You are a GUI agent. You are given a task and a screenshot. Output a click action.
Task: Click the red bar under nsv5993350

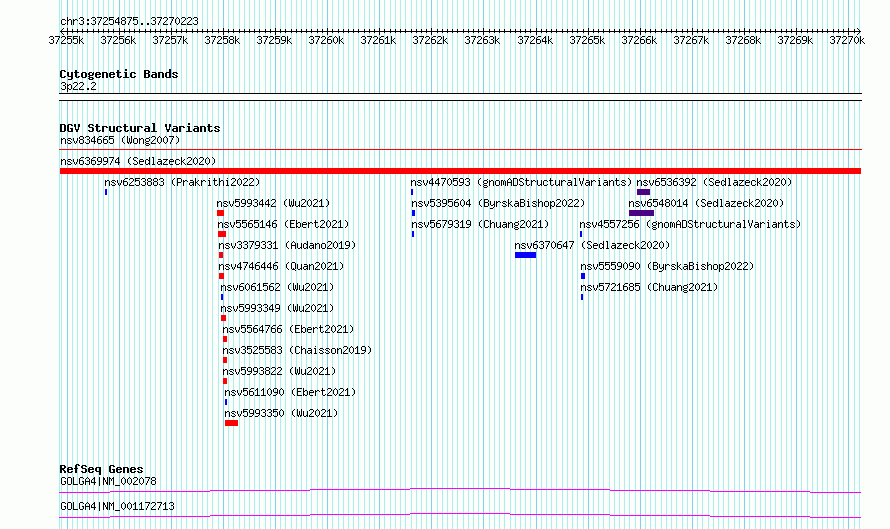[x=232, y=423]
